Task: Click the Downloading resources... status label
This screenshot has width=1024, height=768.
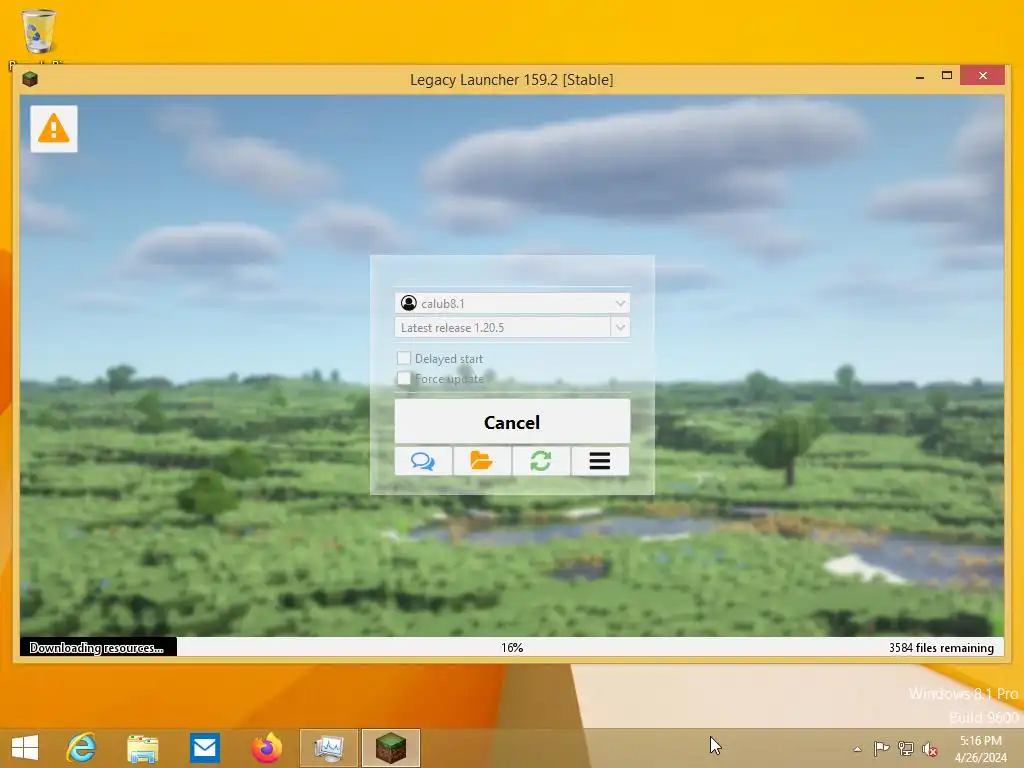Action: point(97,648)
